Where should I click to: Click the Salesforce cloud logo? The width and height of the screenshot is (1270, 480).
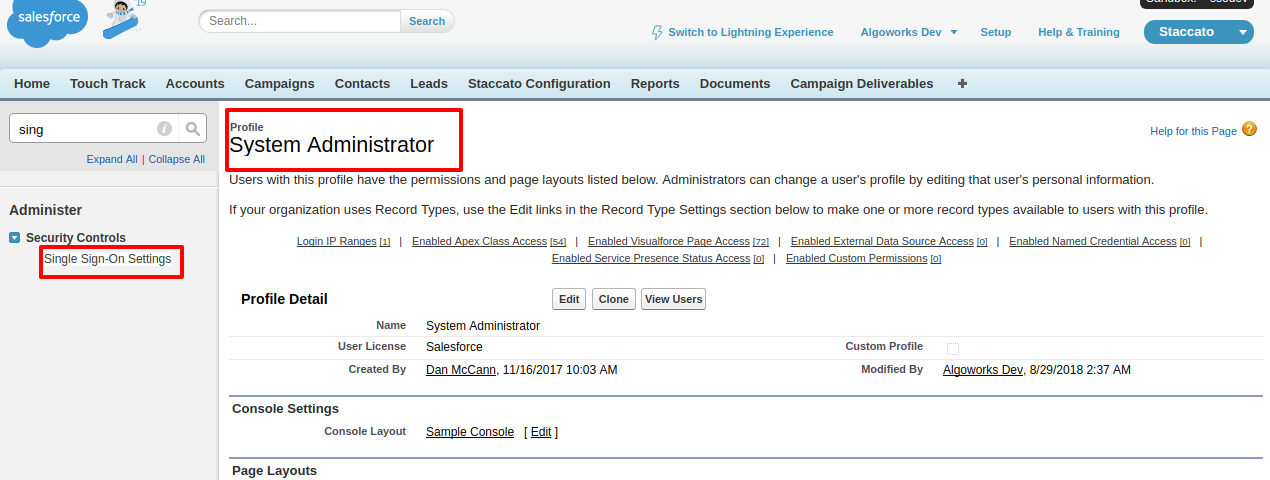(47, 22)
